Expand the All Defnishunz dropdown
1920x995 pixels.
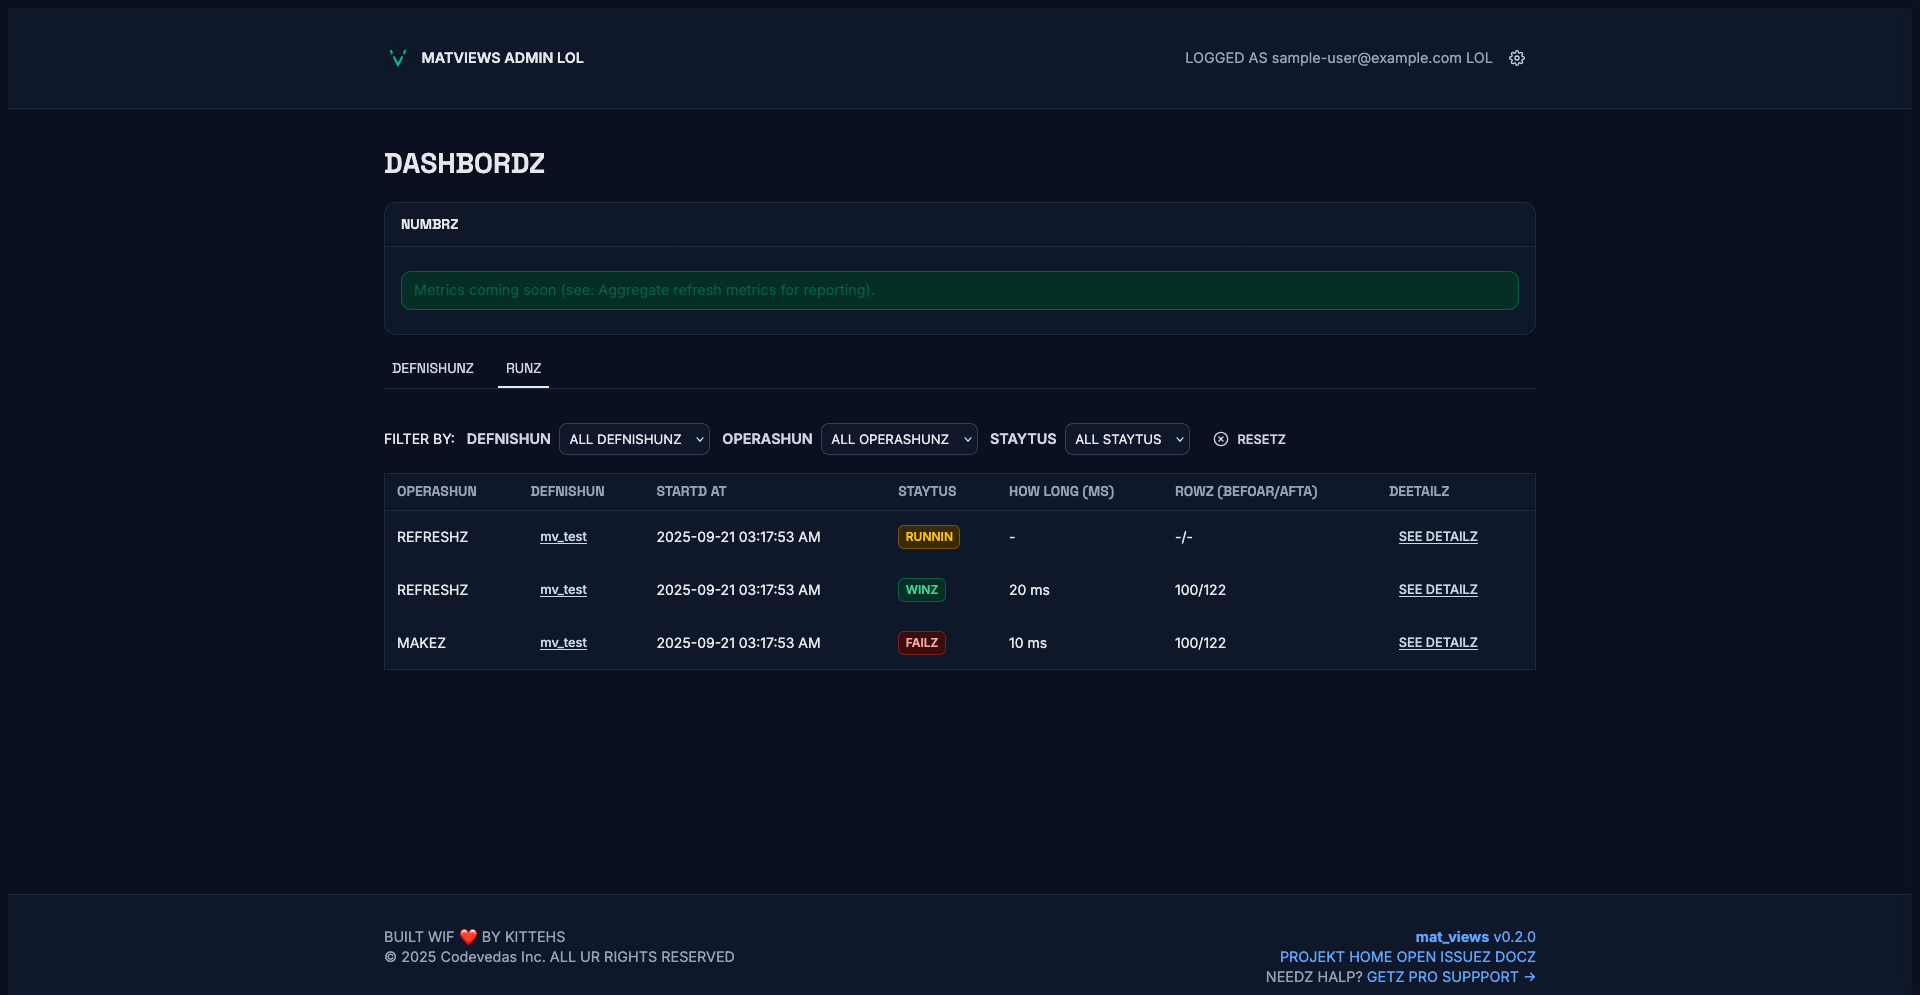point(634,439)
